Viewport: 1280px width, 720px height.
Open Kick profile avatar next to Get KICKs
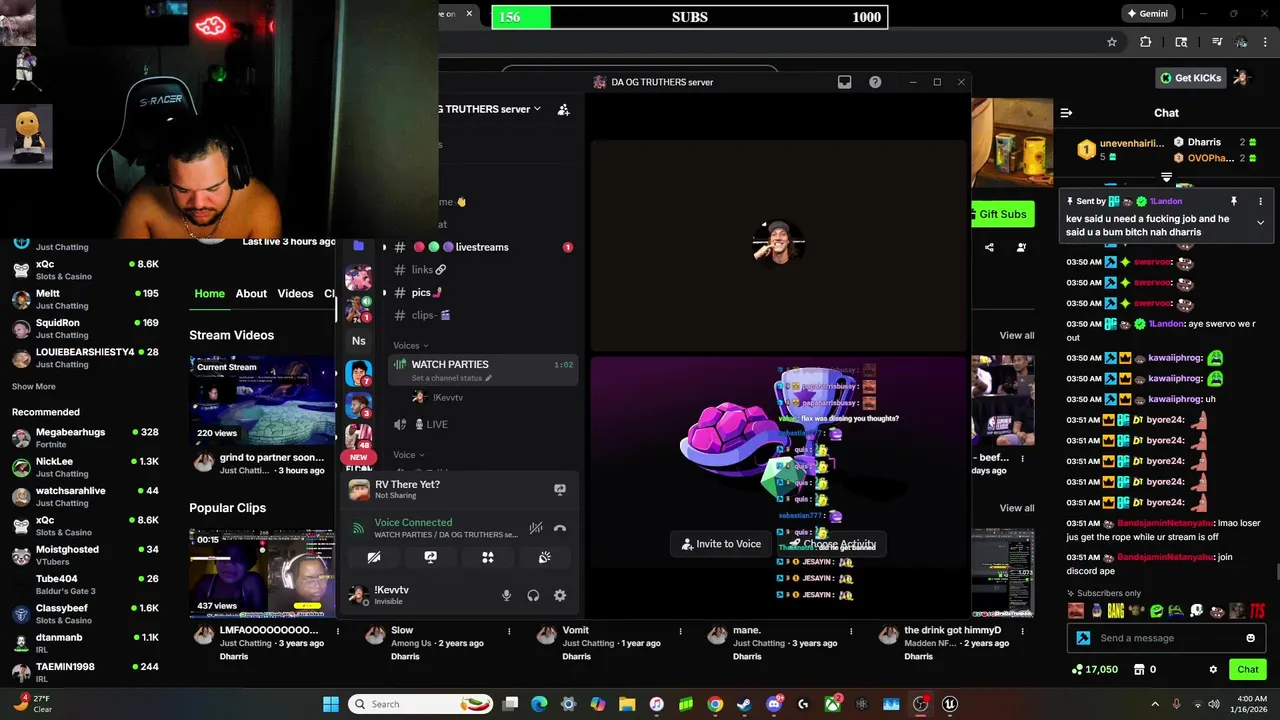(x=1241, y=77)
